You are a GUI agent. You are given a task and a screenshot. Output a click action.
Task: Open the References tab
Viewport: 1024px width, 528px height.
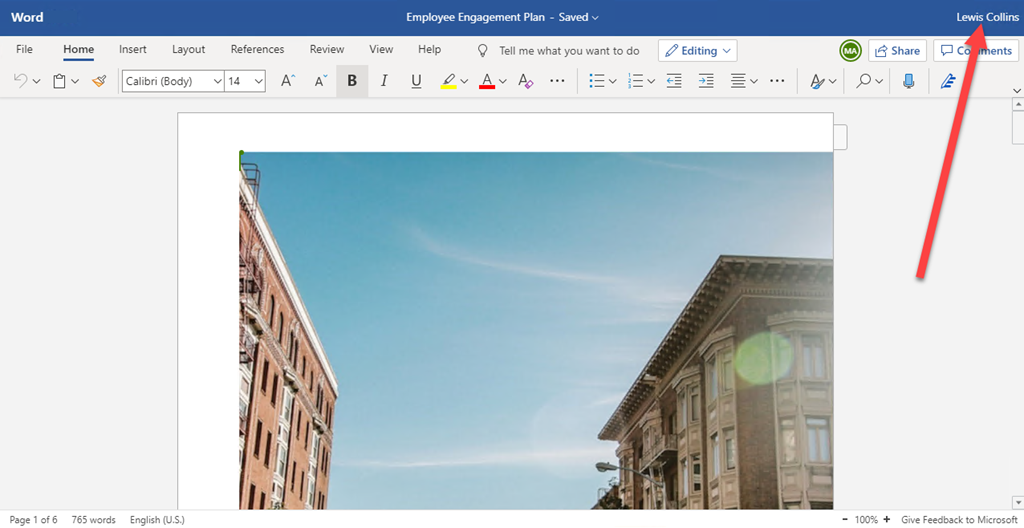coord(257,50)
